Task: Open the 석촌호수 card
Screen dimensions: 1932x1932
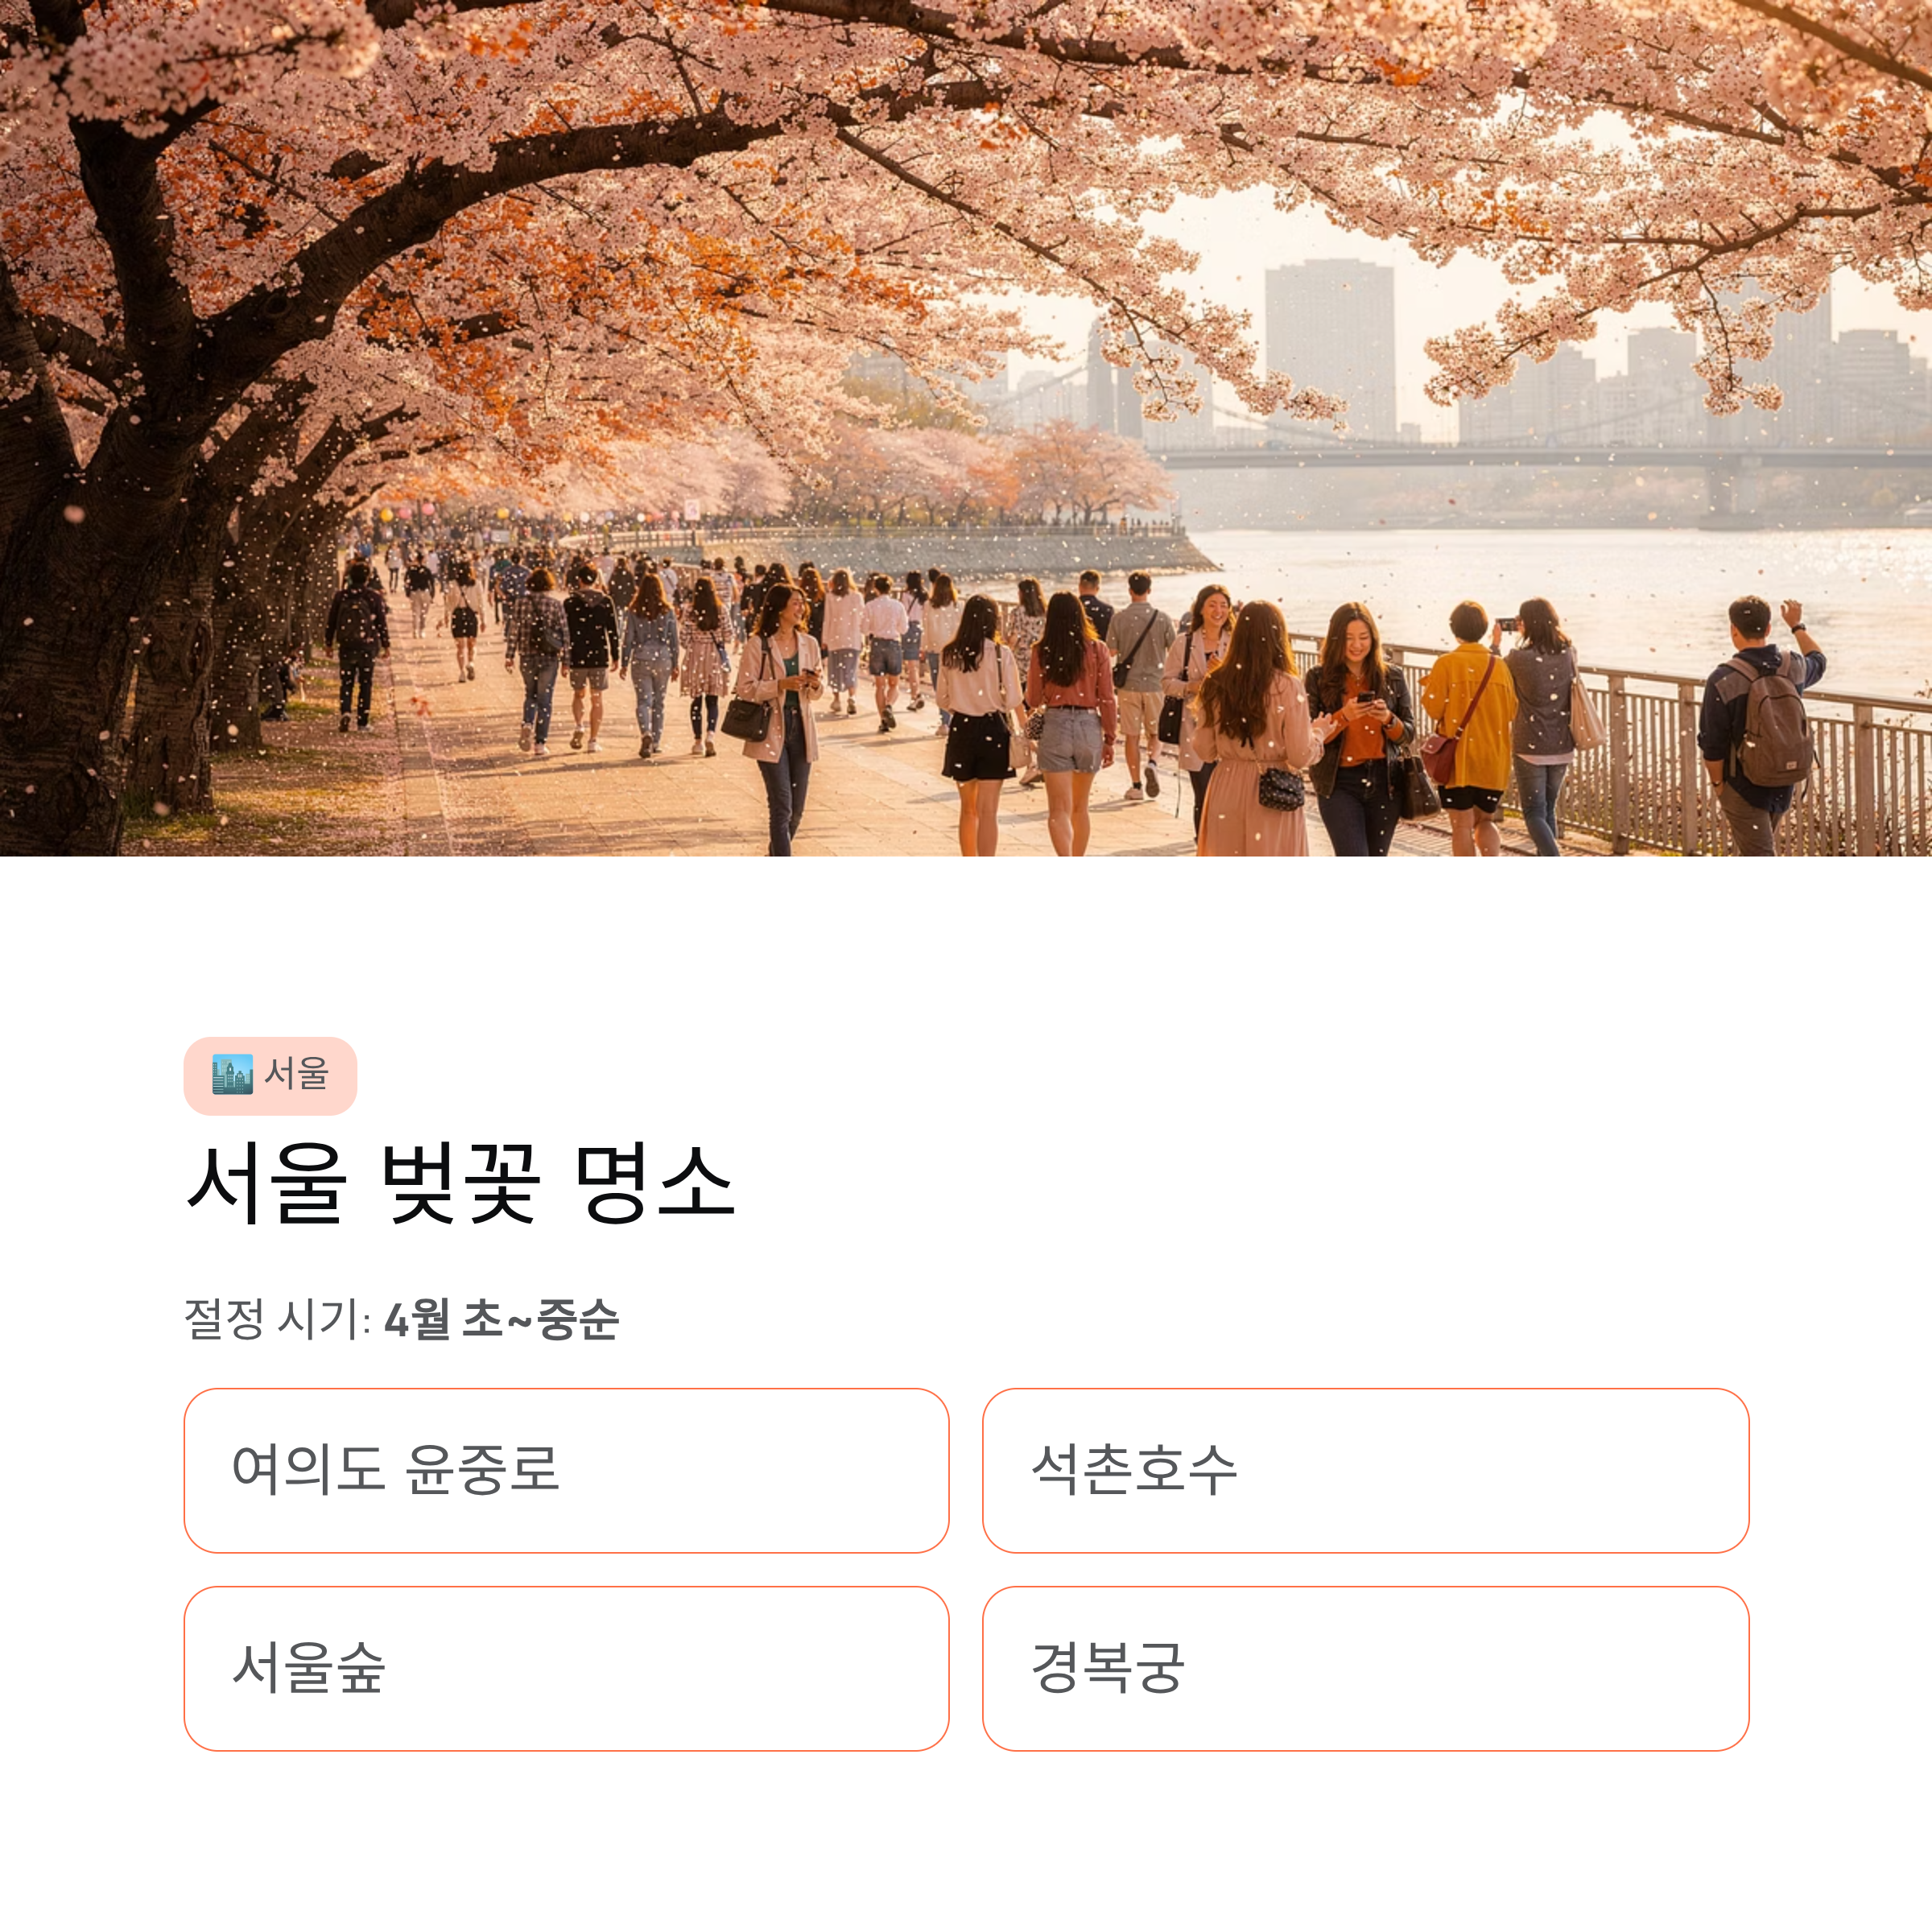Action: click(x=1366, y=1470)
